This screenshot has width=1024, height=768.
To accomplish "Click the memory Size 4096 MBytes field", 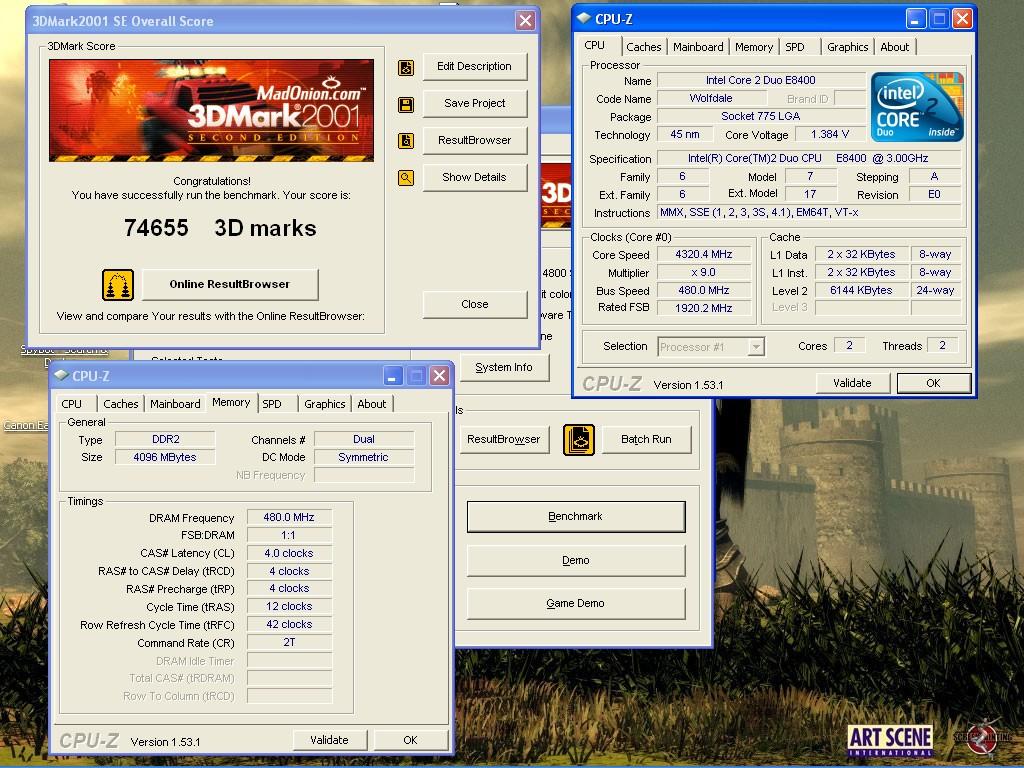I will click(x=165, y=457).
